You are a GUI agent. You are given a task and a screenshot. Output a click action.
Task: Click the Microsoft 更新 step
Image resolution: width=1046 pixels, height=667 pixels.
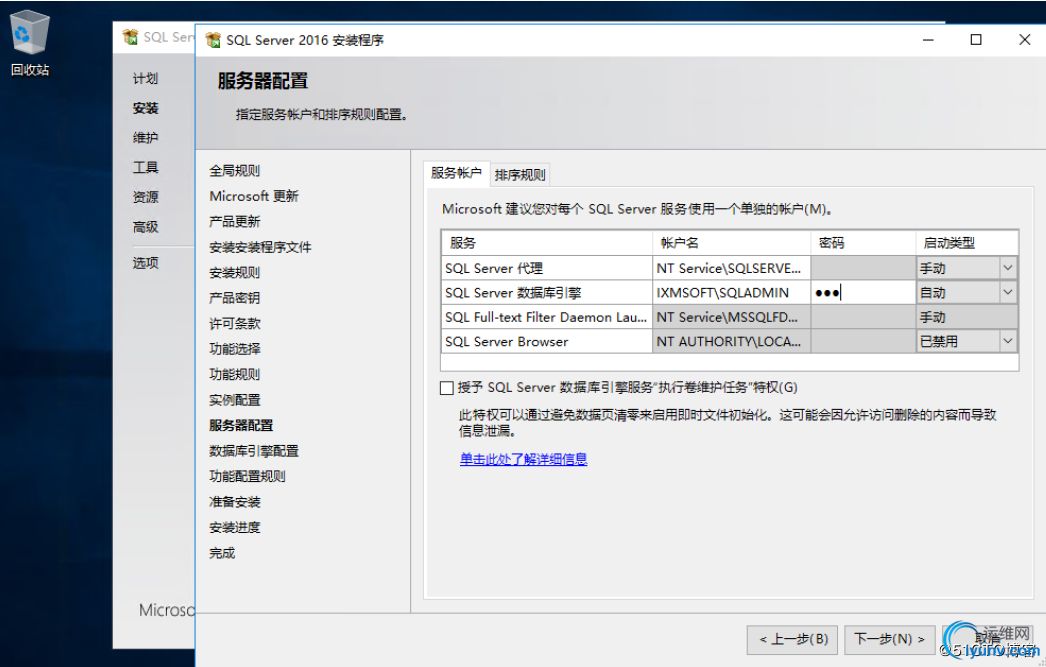click(253, 196)
